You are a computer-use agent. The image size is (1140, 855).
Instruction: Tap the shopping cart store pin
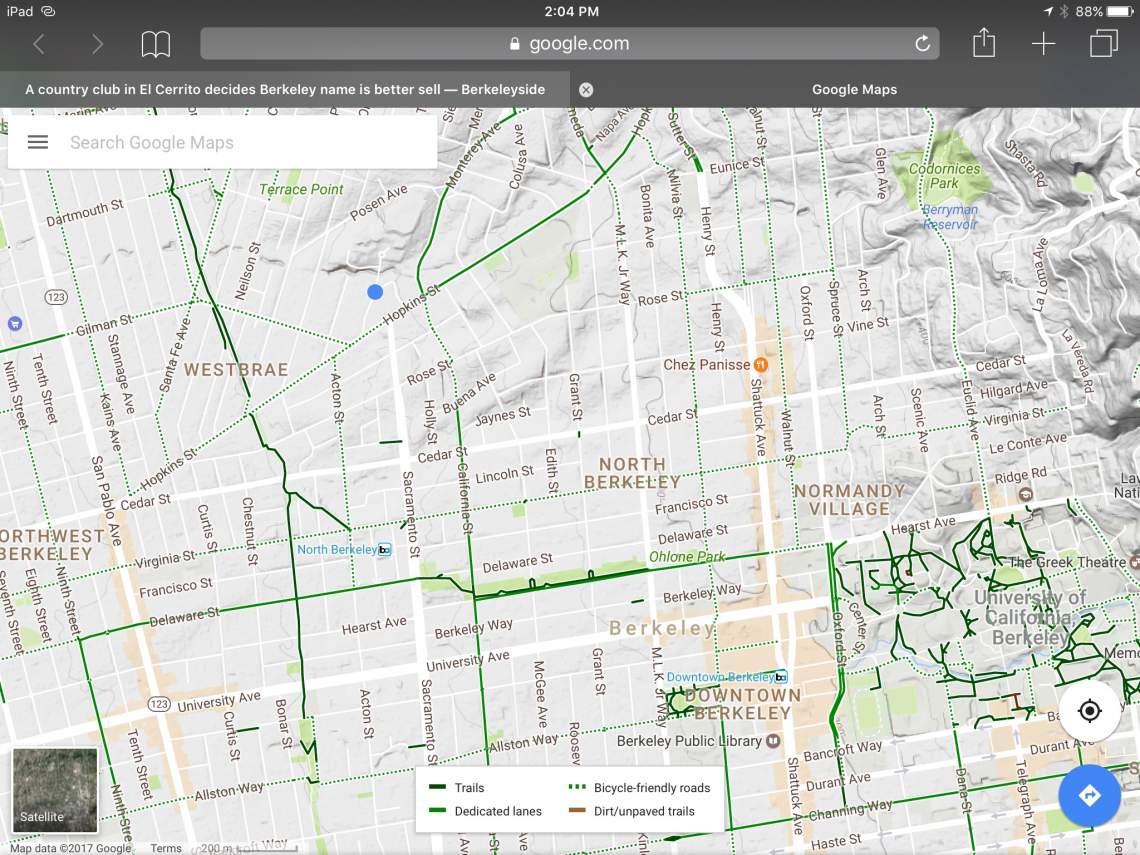click(x=15, y=324)
